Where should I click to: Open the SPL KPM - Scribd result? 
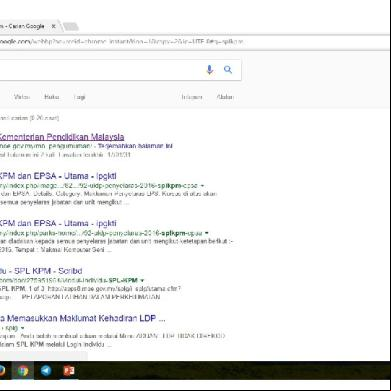pyautogui.click(x=41, y=271)
